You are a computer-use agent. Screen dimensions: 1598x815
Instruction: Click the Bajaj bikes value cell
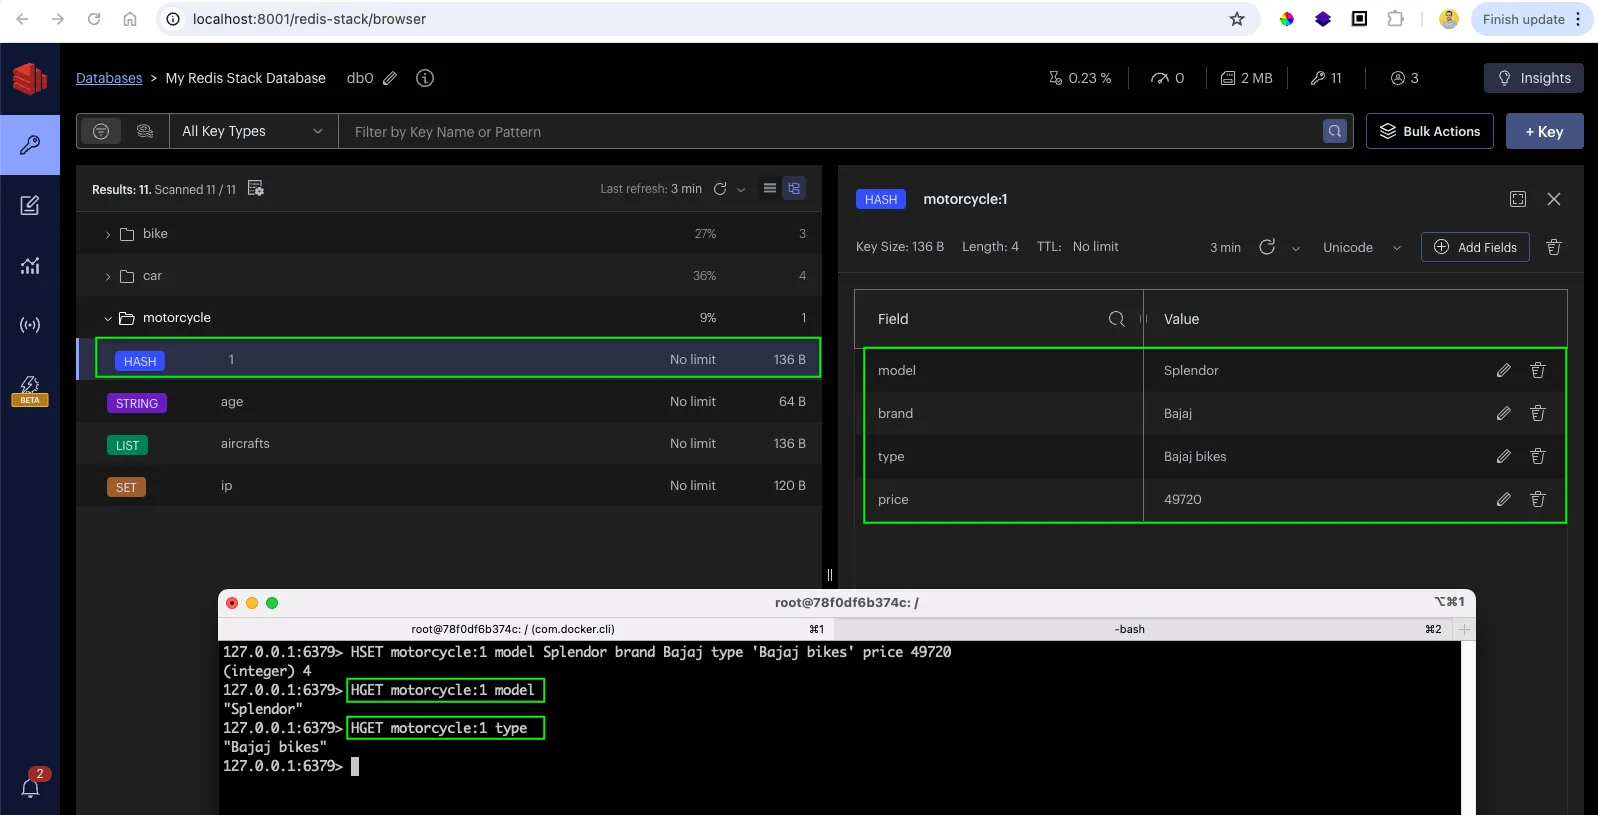[x=1195, y=456]
